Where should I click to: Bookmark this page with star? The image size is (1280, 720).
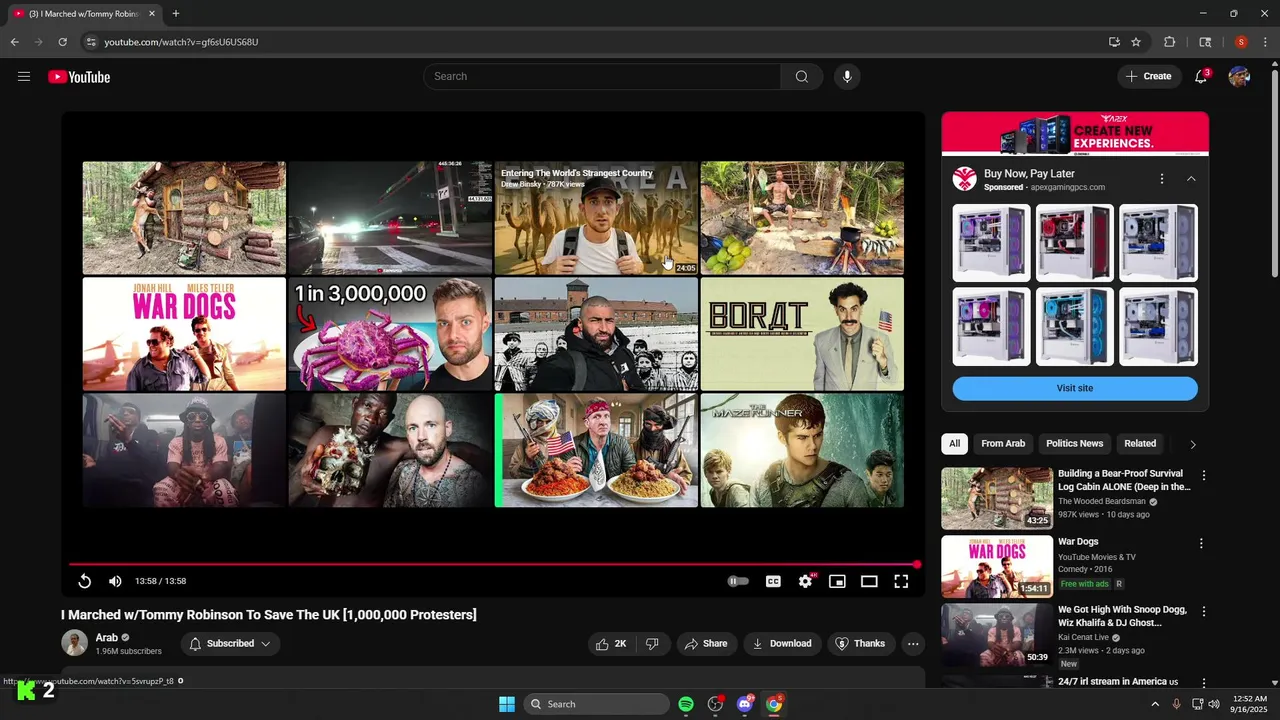1136,42
